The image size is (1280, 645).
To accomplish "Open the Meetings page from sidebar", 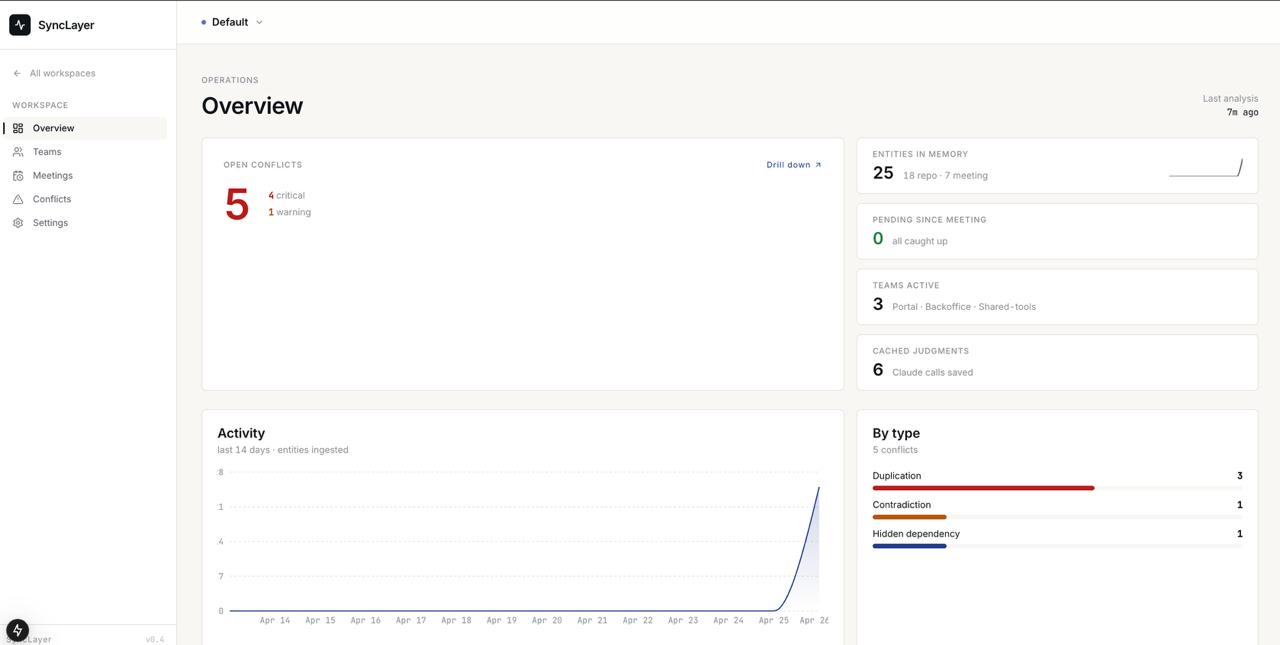I will pyautogui.click(x=53, y=176).
